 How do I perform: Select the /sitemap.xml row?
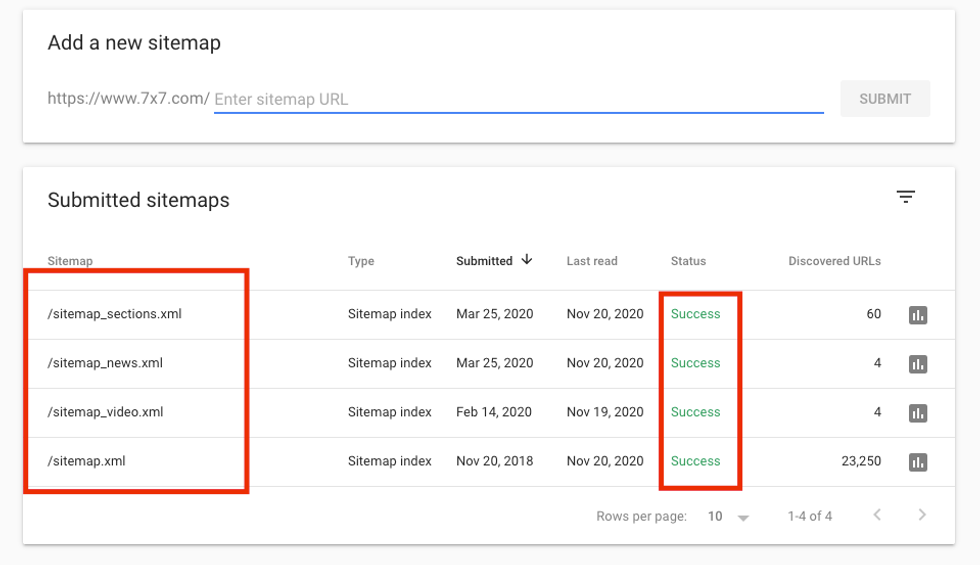pos(86,461)
